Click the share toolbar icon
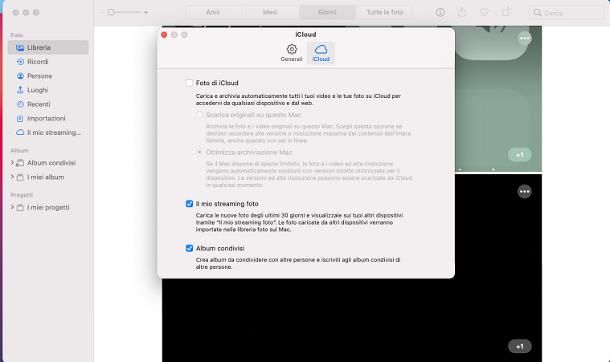This screenshot has width=610, height=362. point(462,12)
